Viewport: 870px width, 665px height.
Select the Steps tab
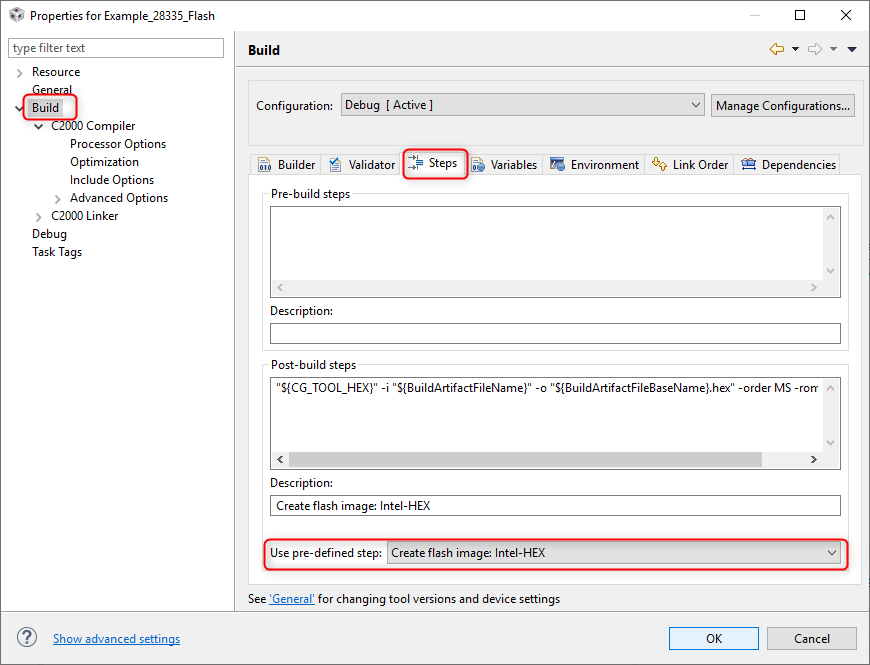coord(434,164)
